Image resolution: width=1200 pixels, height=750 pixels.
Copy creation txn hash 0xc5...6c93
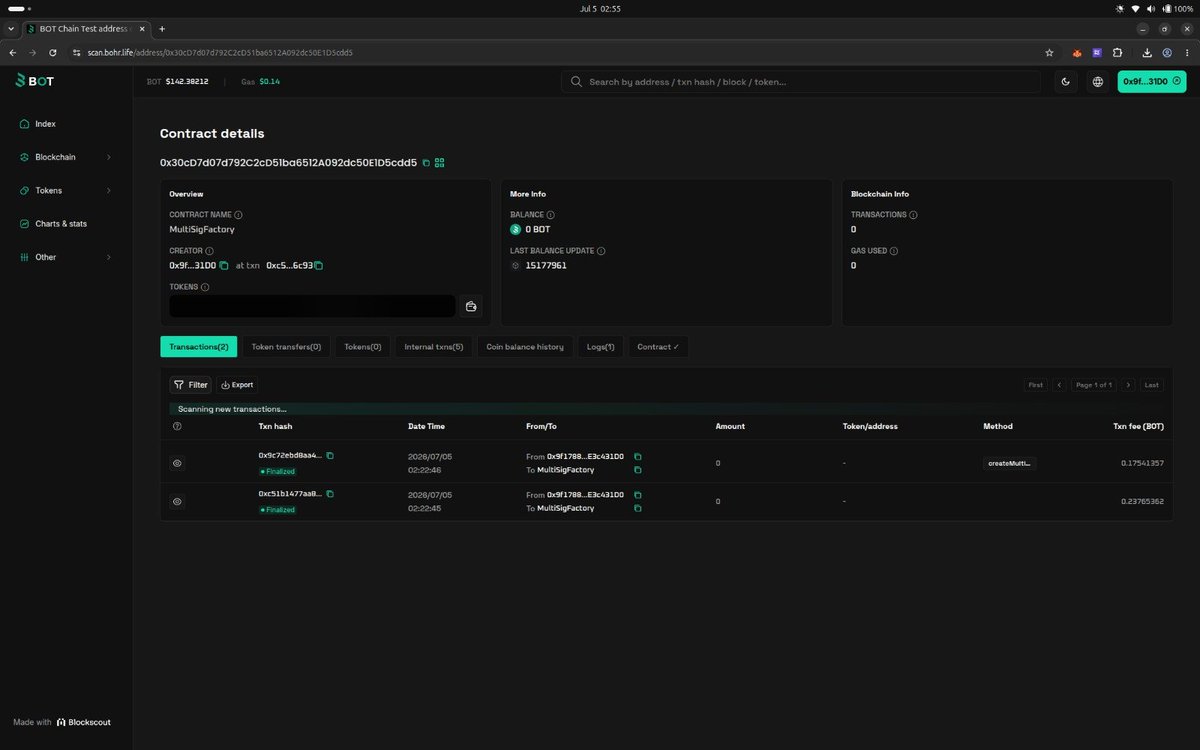pos(318,266)
